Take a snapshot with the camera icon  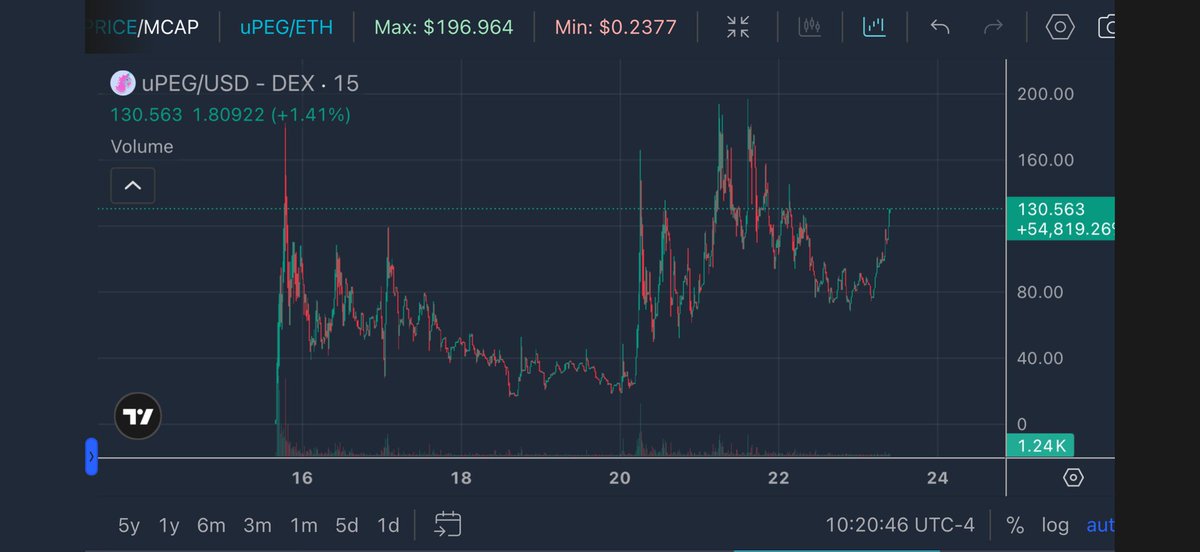1106,27
